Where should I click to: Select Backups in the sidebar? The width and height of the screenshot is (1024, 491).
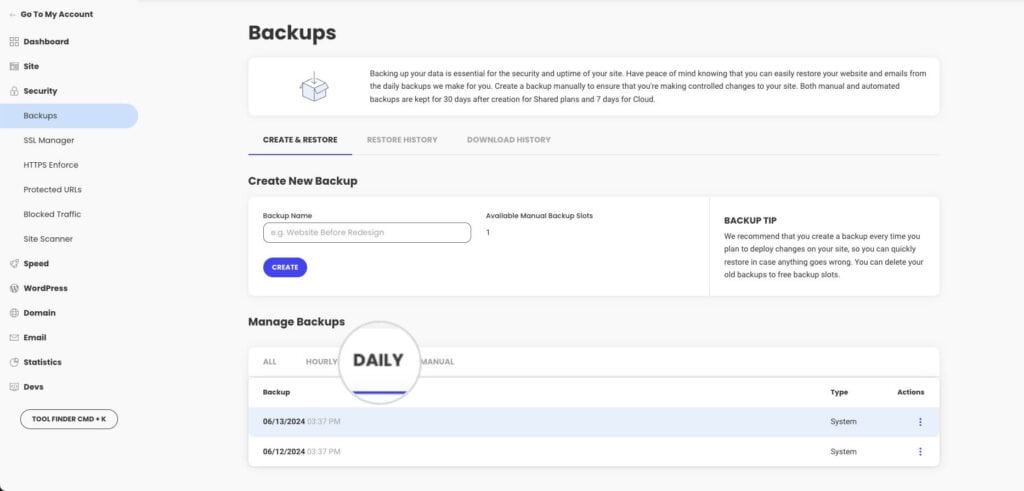69,116
